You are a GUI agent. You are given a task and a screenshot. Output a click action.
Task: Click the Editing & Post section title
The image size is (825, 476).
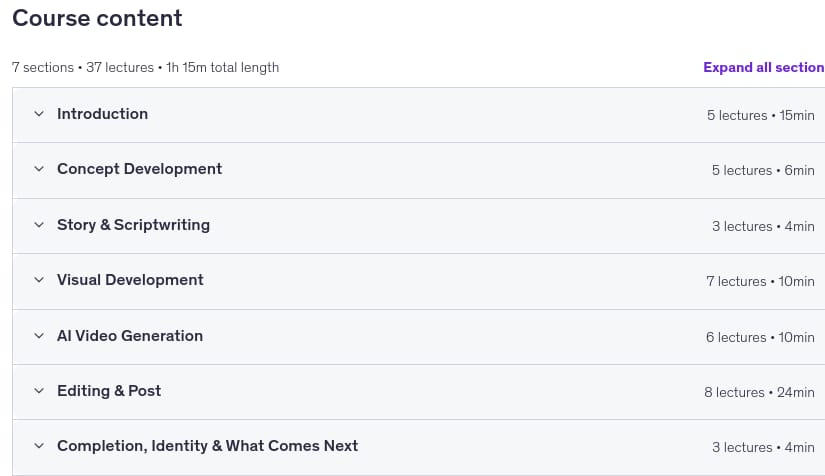(x=109, y=391)
